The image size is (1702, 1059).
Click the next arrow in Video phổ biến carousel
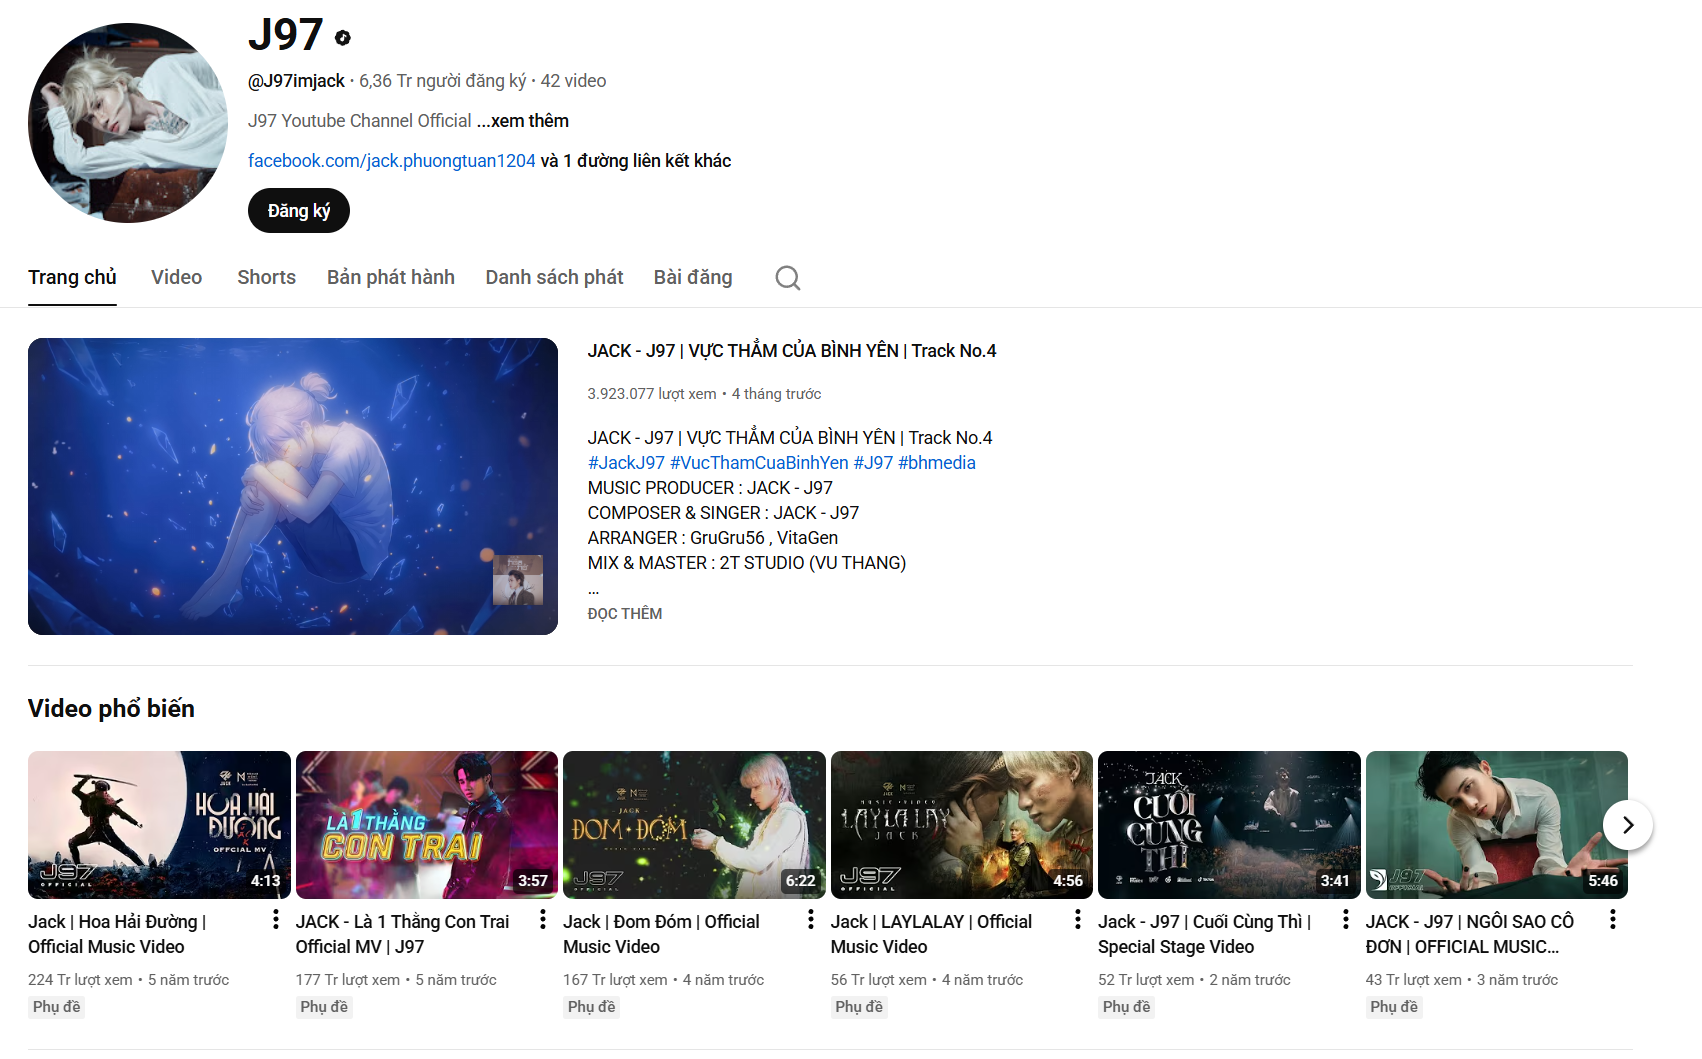(x=1628, y=825)
